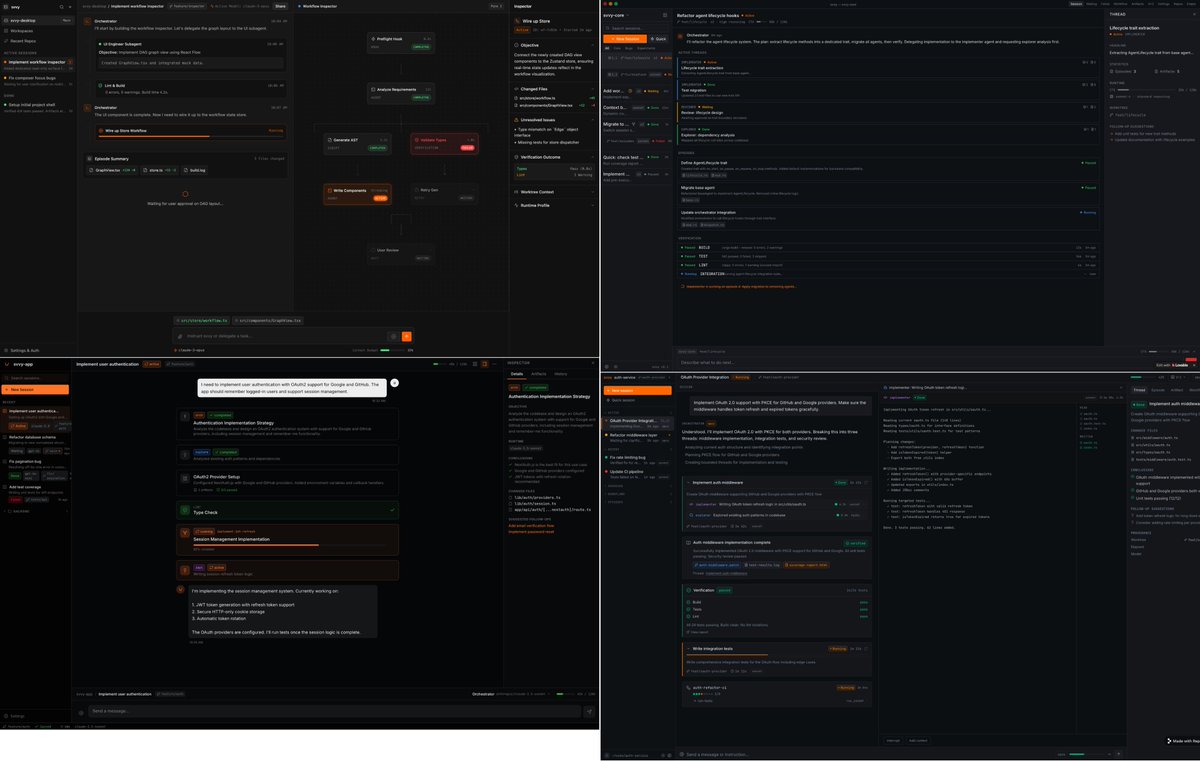Click plus icon in svvy-desktop sidebar header

click(71, 7)
